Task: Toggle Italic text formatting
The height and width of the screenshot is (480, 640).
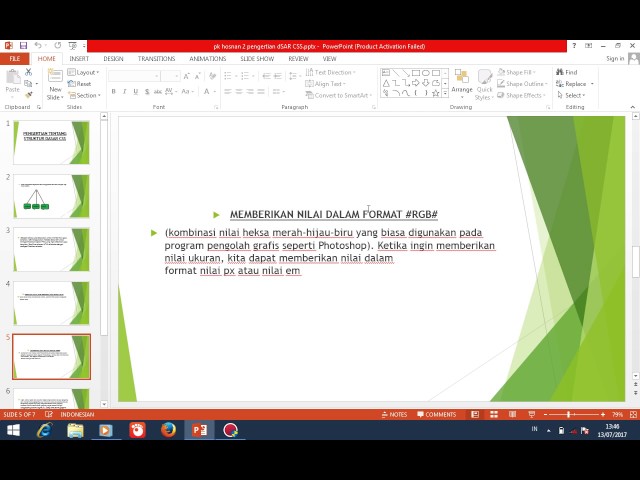Action: click(125, 92)
